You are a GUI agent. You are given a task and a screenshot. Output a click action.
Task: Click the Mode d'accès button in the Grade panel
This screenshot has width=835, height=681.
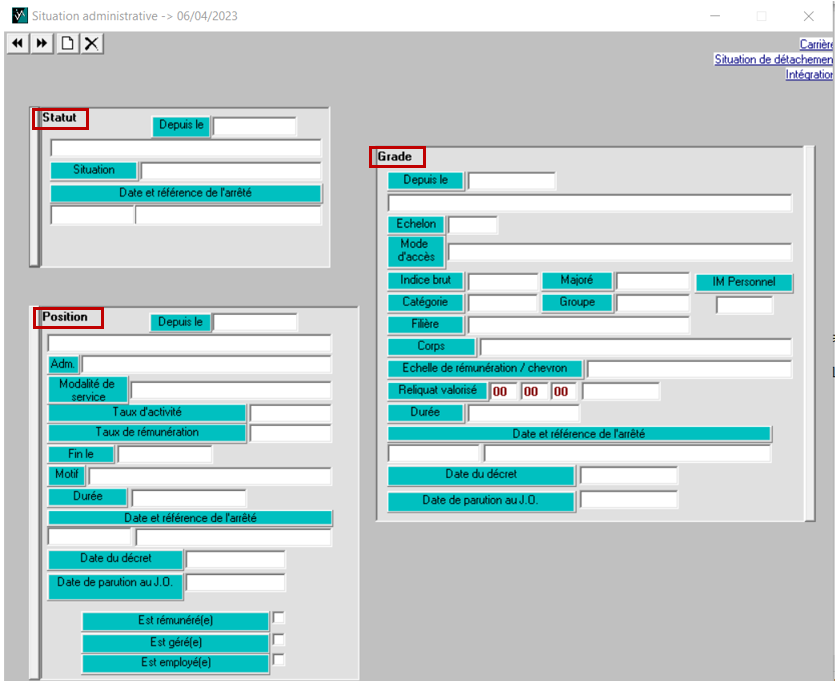[x=414, y=251]
